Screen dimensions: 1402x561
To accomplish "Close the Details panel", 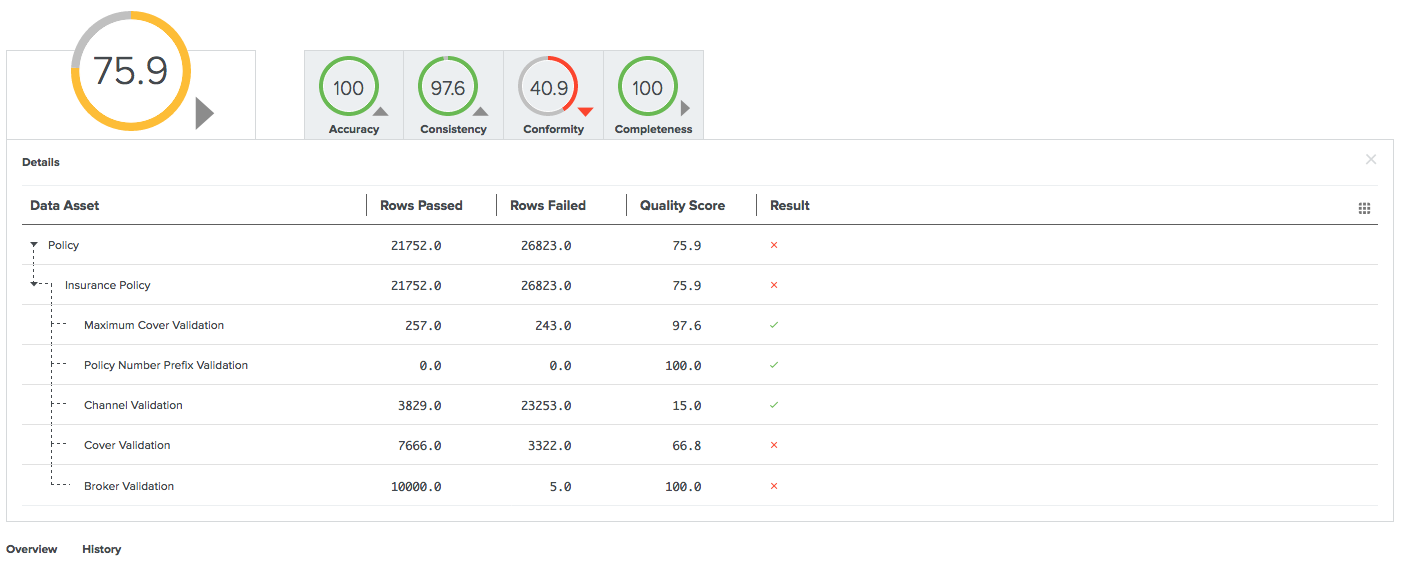I will click(x=1371, y=159).
